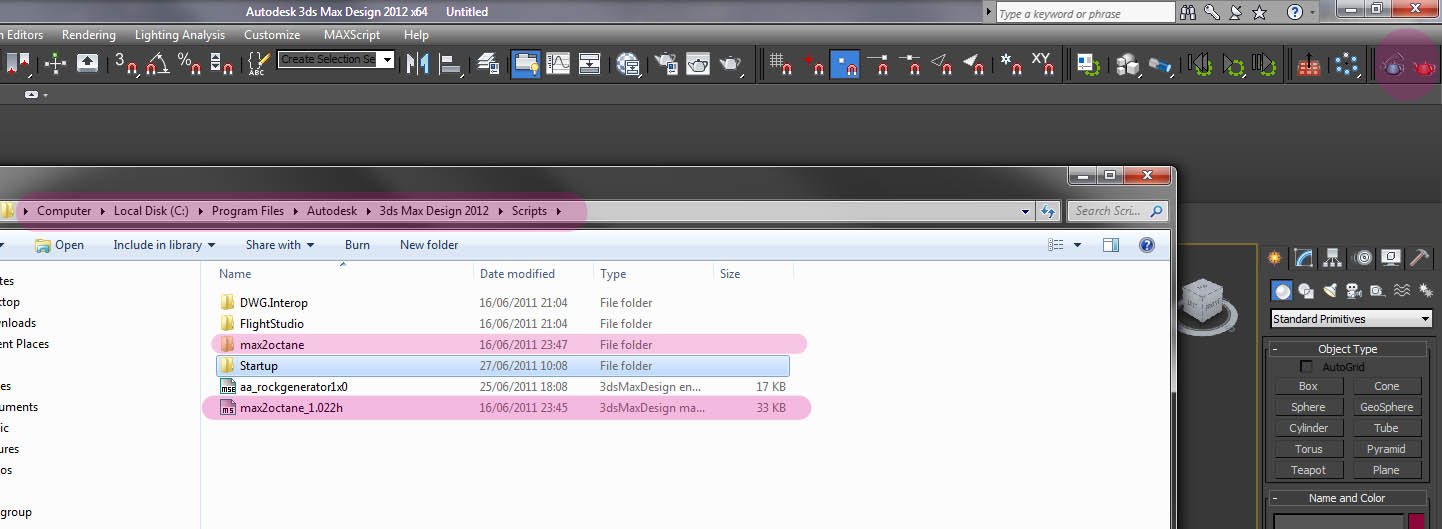Screen dimensions: 1442x529
Task: Toggle the Spinner Snap icon
Action: pyautogui.click(x=222, y=63)
